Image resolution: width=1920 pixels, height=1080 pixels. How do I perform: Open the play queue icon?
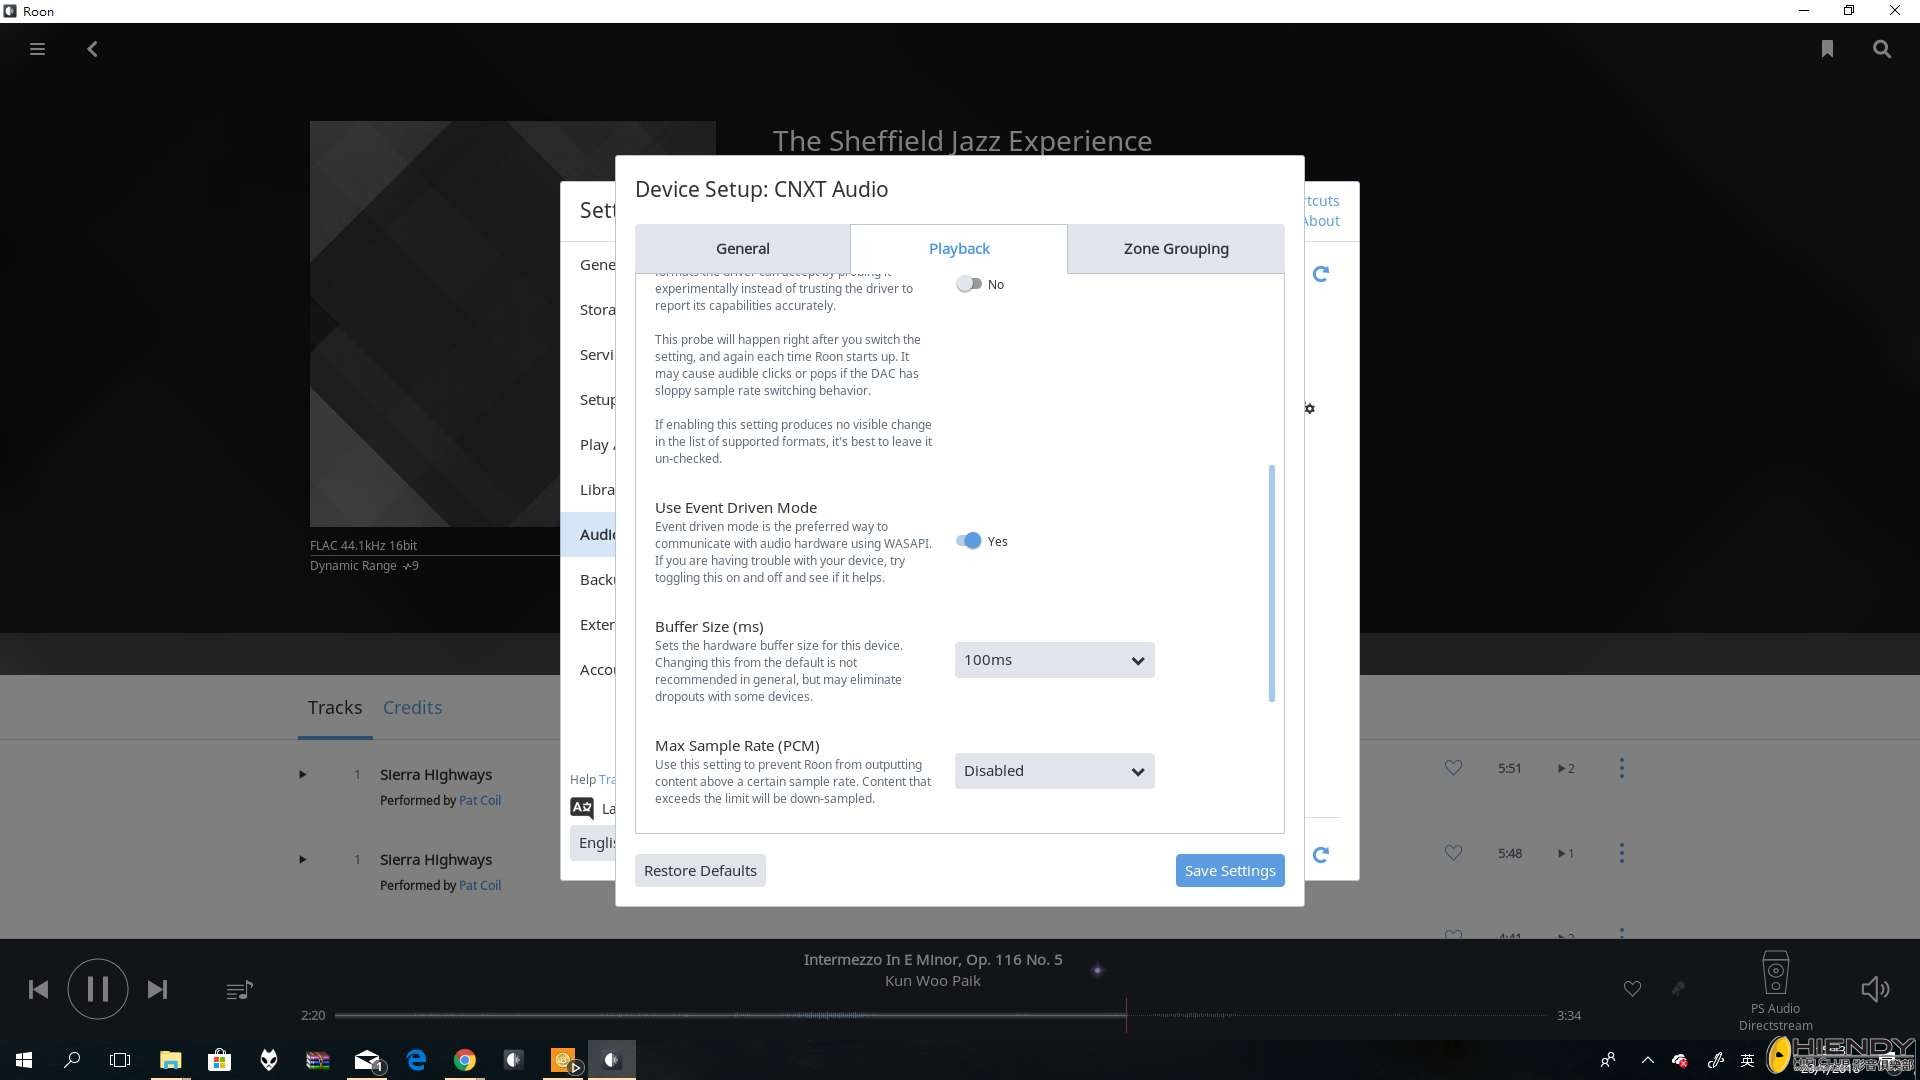(x=239, y=990)
